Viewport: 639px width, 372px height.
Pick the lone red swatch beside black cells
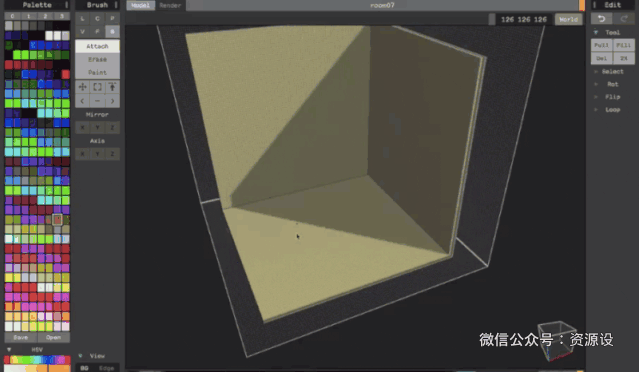pyautogui.click(x=66, y=74)
